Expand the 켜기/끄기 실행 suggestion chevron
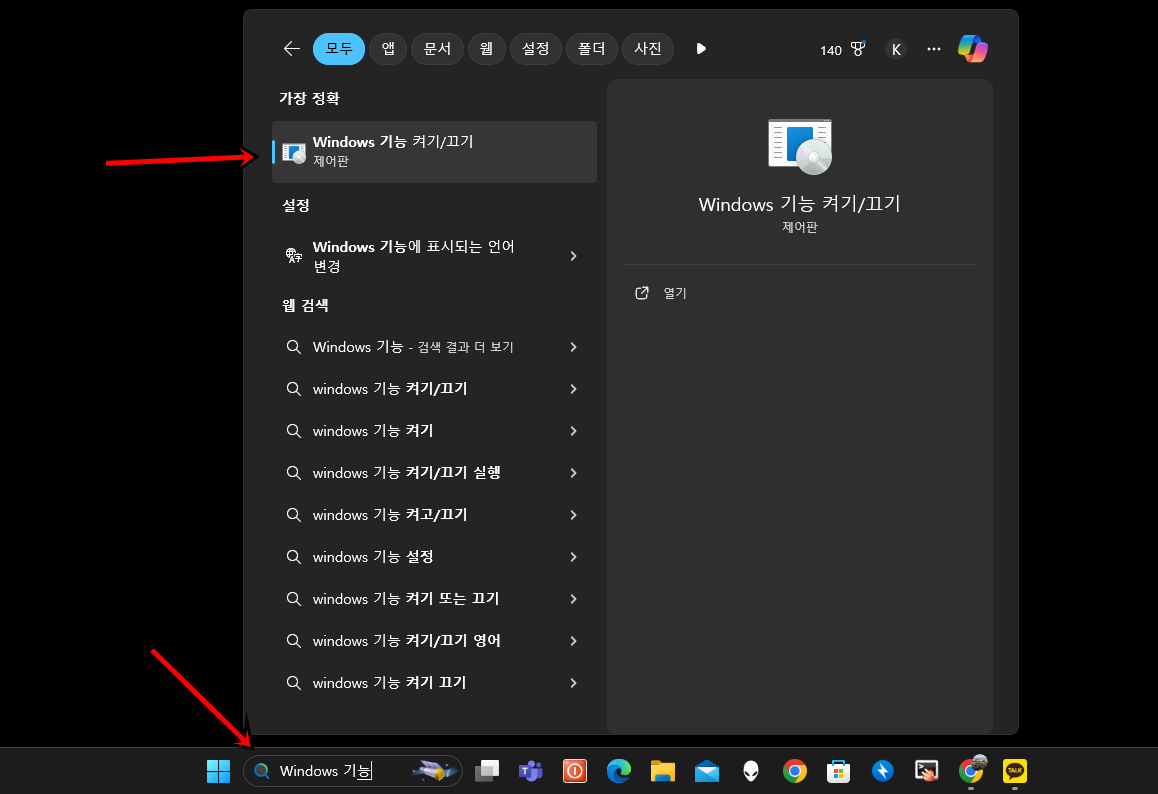 (573, 473)
